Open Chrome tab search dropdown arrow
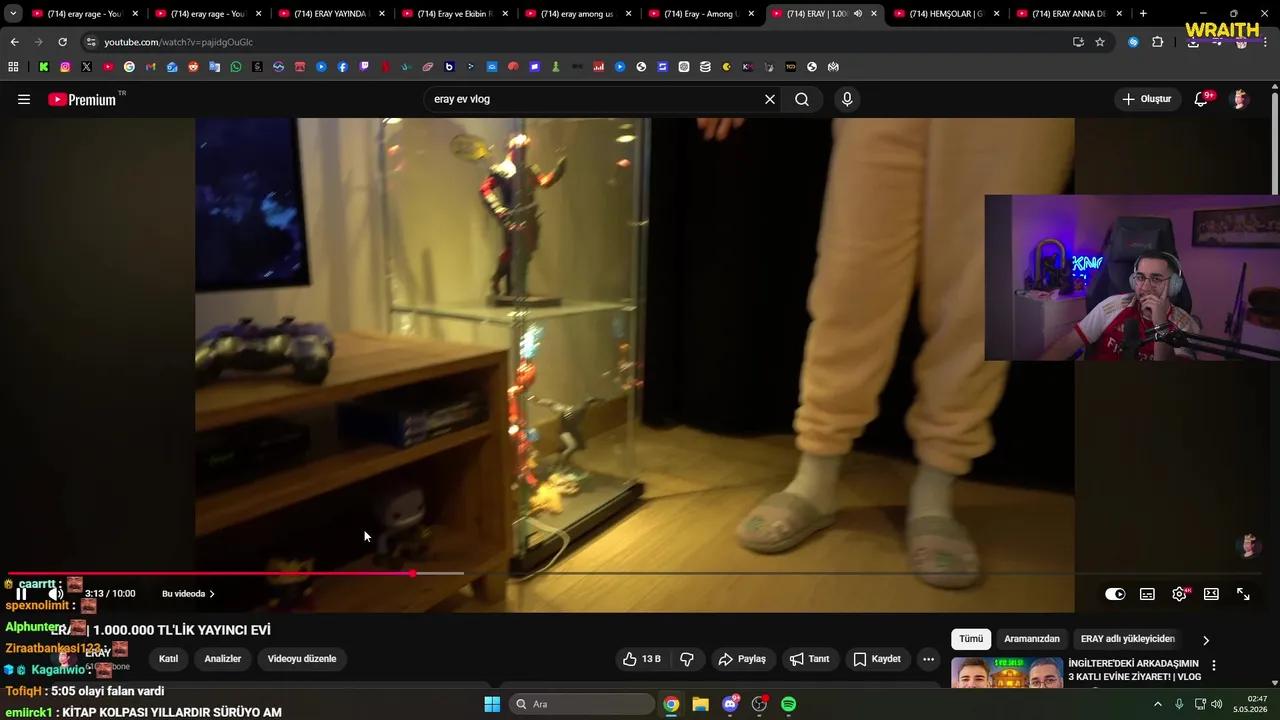Screen dimensions: 1280x720 pos(13,14)
